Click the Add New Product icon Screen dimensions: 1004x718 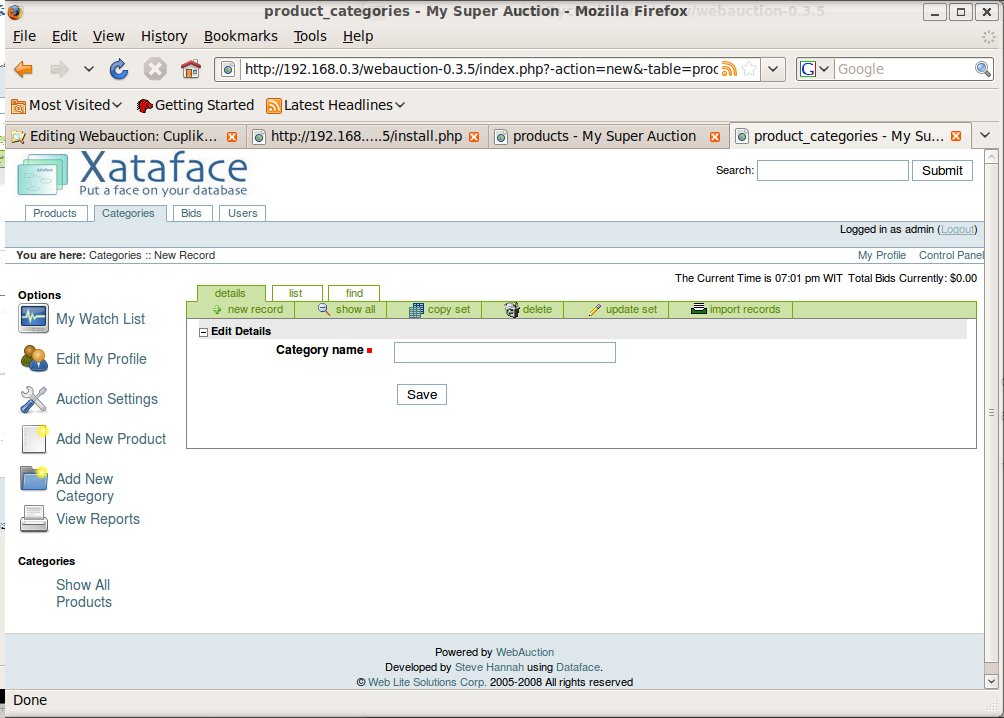pos(35,439)
